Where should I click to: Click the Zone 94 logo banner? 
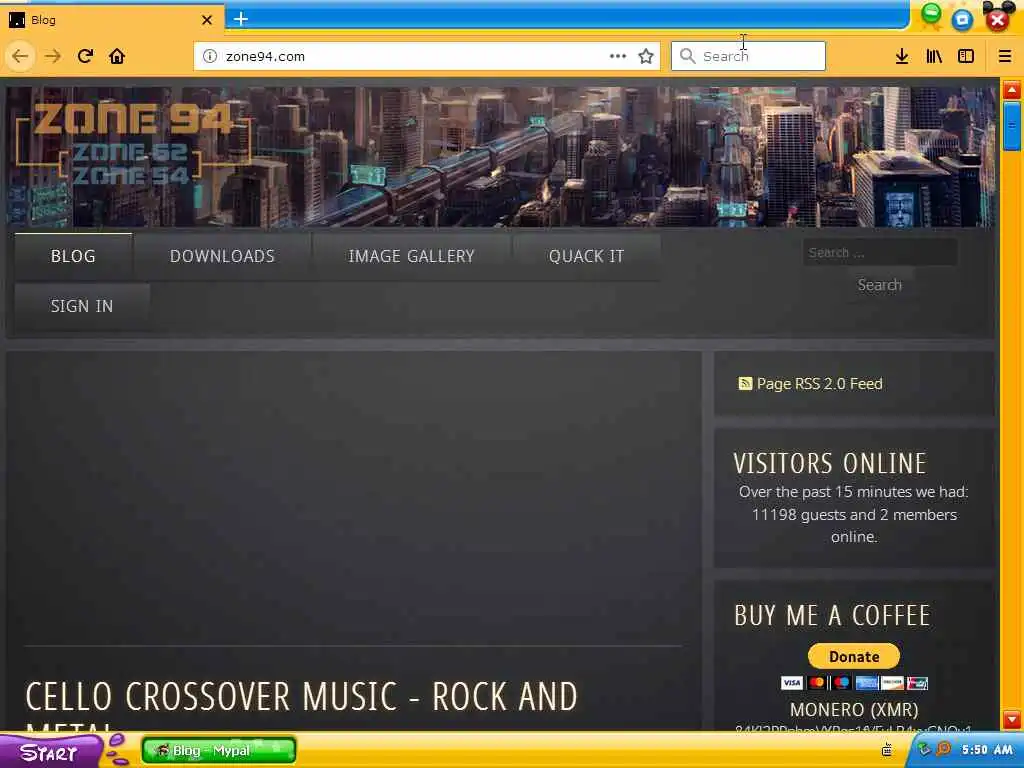134,144
